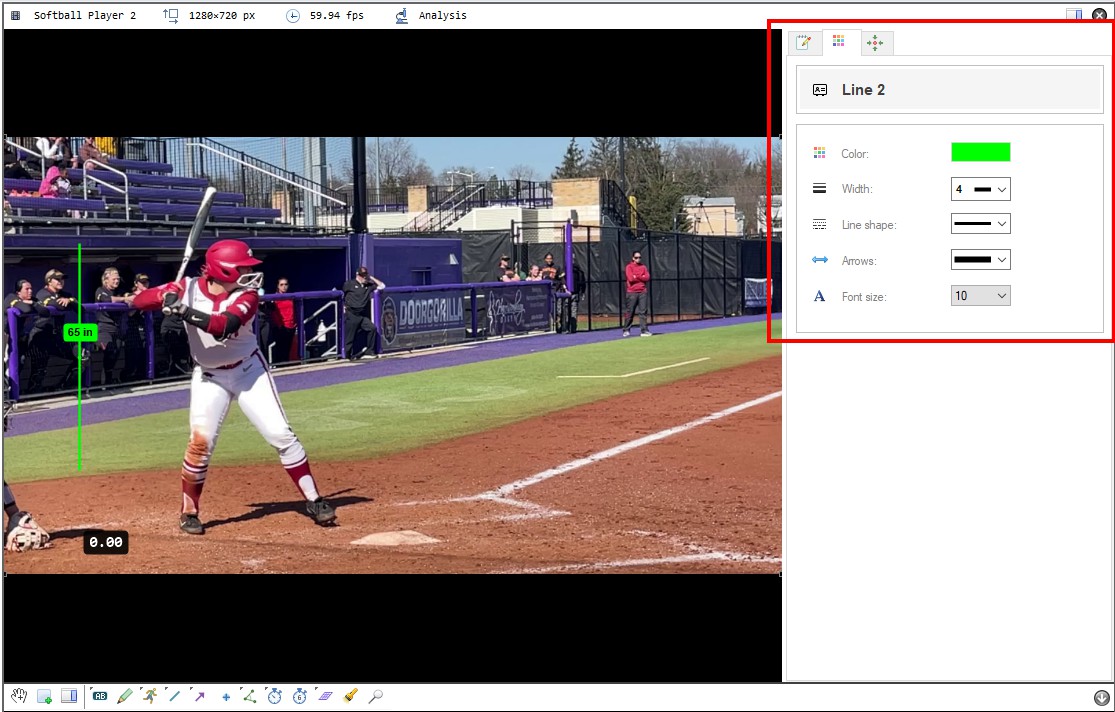Screen dimensions: 1115x712
Task: Switch to the notepad annotations tab
Action: (804, 43)
